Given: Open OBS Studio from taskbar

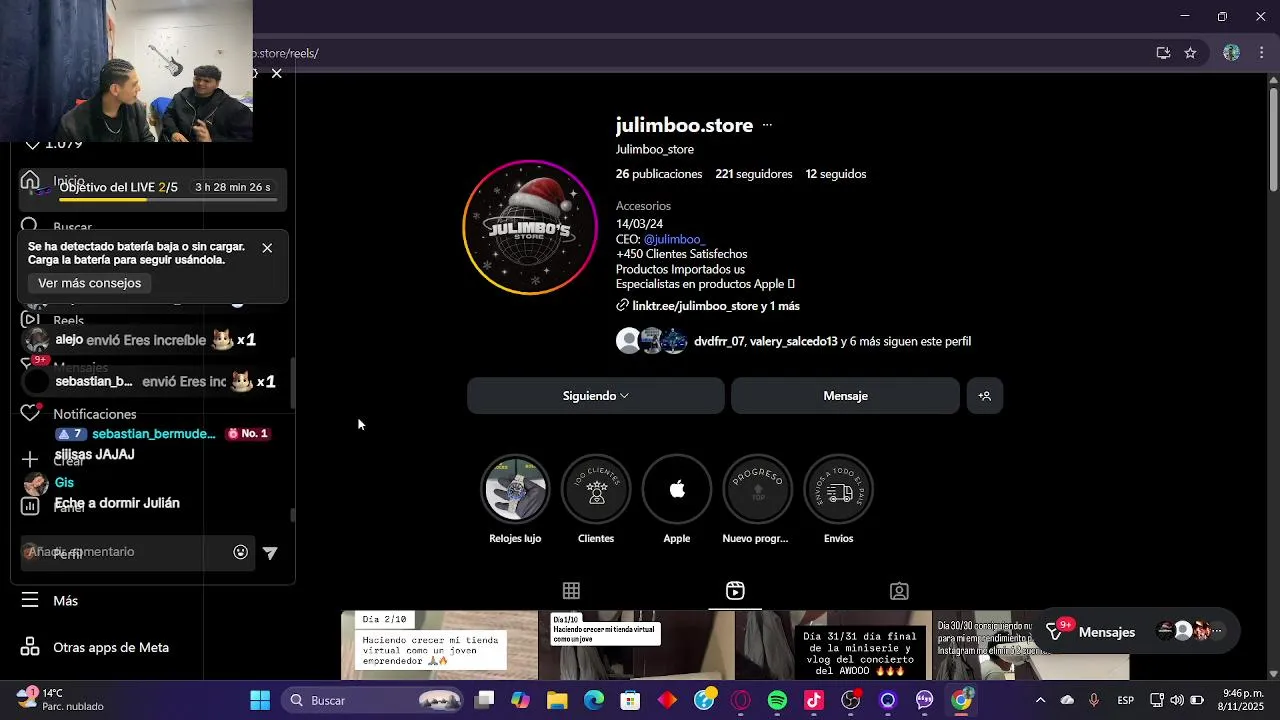Looking at the screenshot, I should (x=851, y=700).
